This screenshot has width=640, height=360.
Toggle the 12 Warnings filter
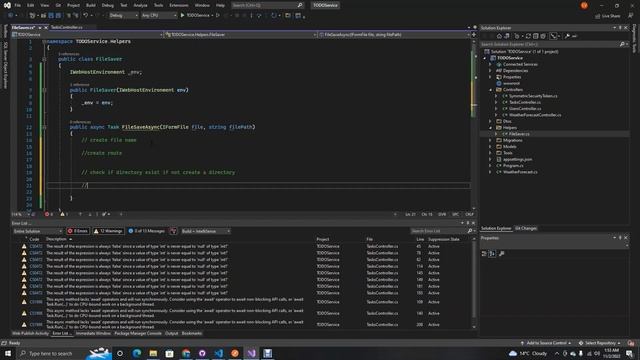click(108, 231)
